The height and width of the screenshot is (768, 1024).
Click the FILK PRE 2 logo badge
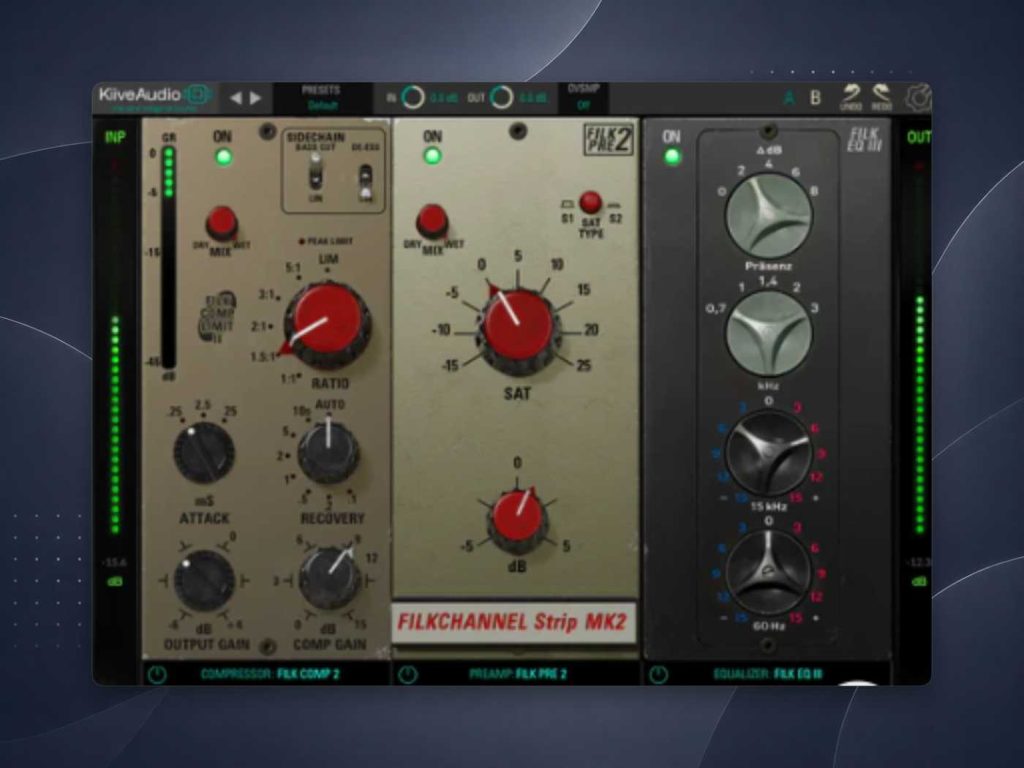[x=609, y=139]
